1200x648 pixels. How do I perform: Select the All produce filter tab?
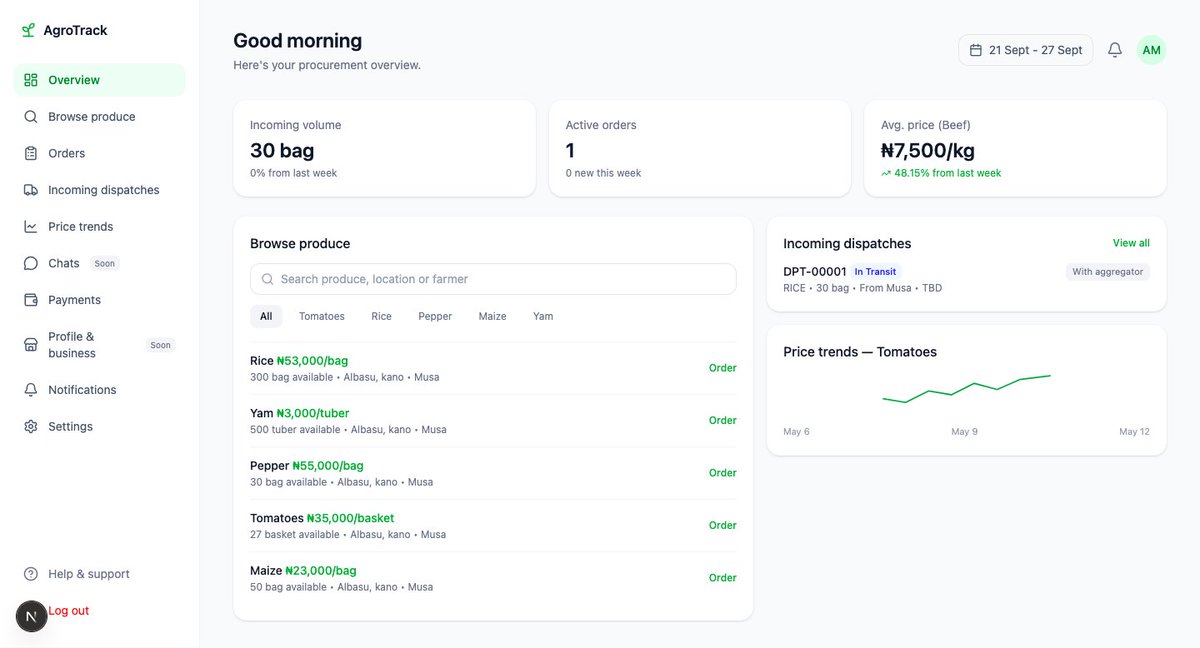[266, 316]
